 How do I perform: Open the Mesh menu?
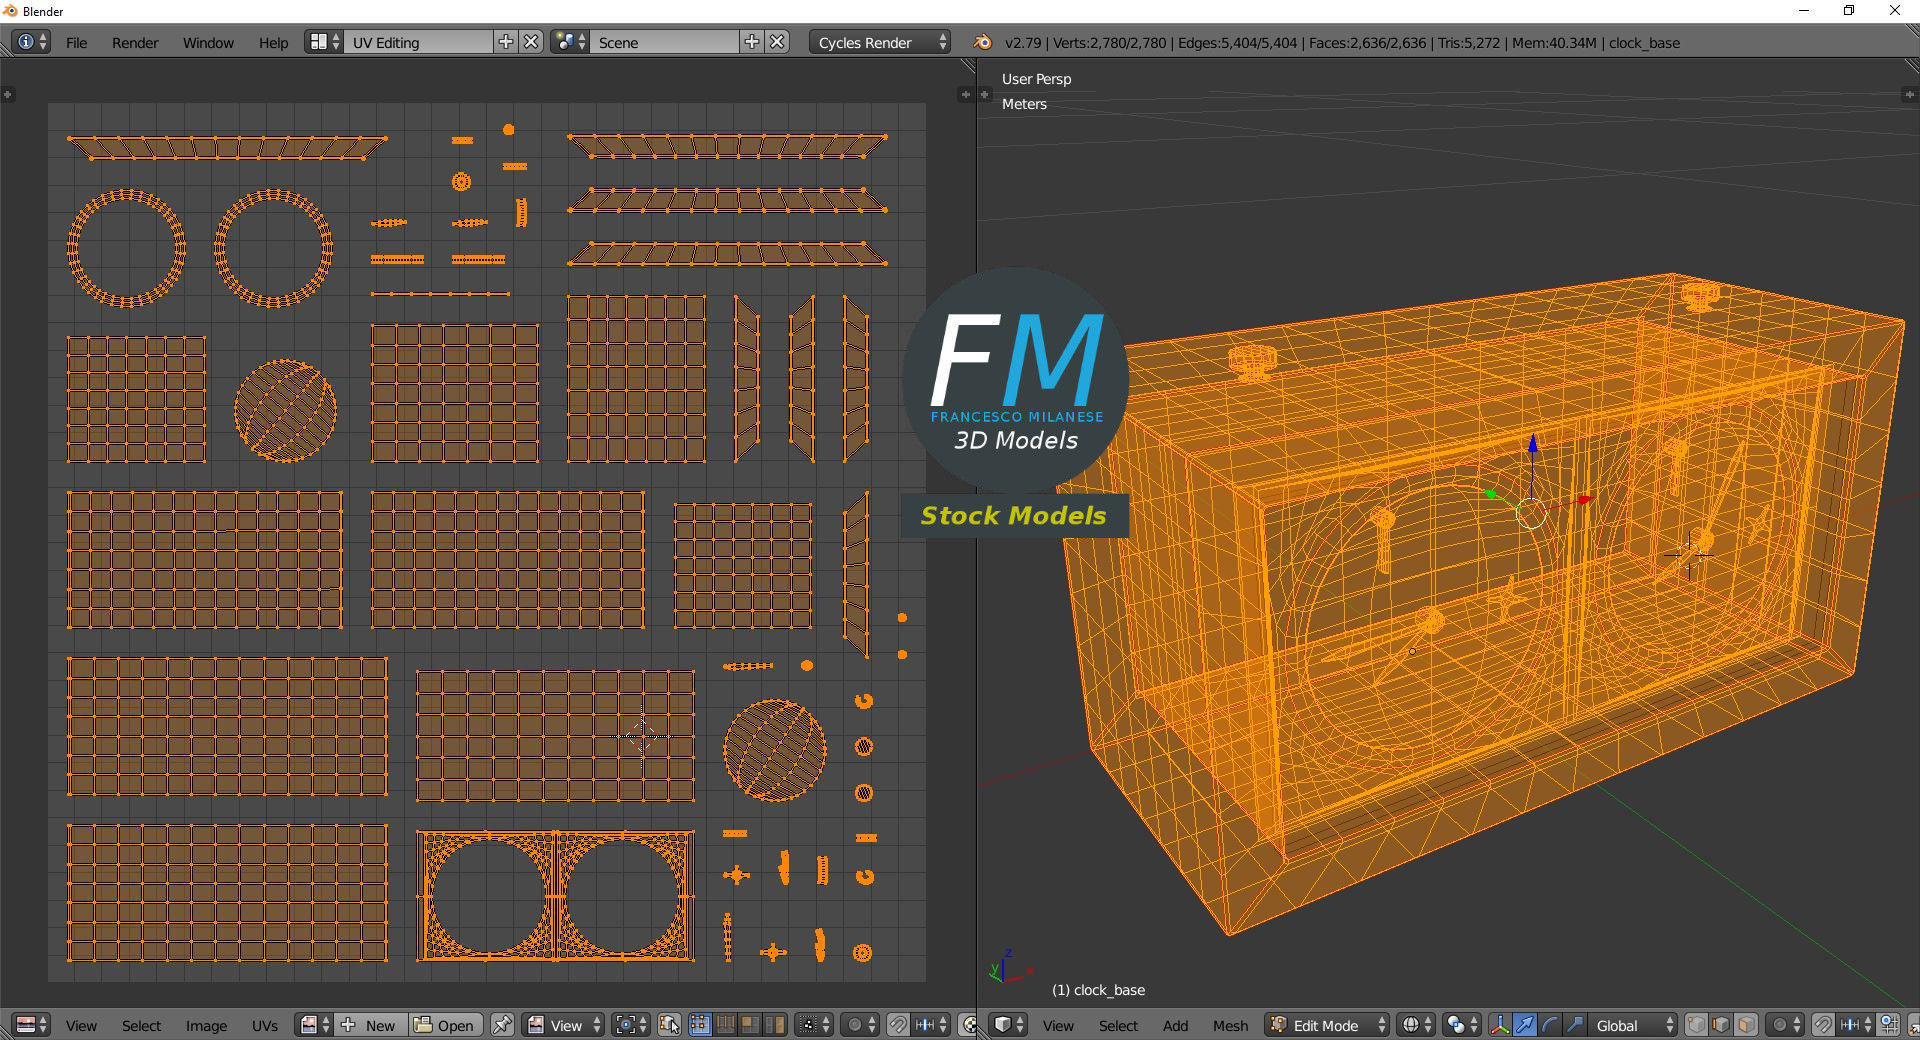(x=1230, y=1025)
